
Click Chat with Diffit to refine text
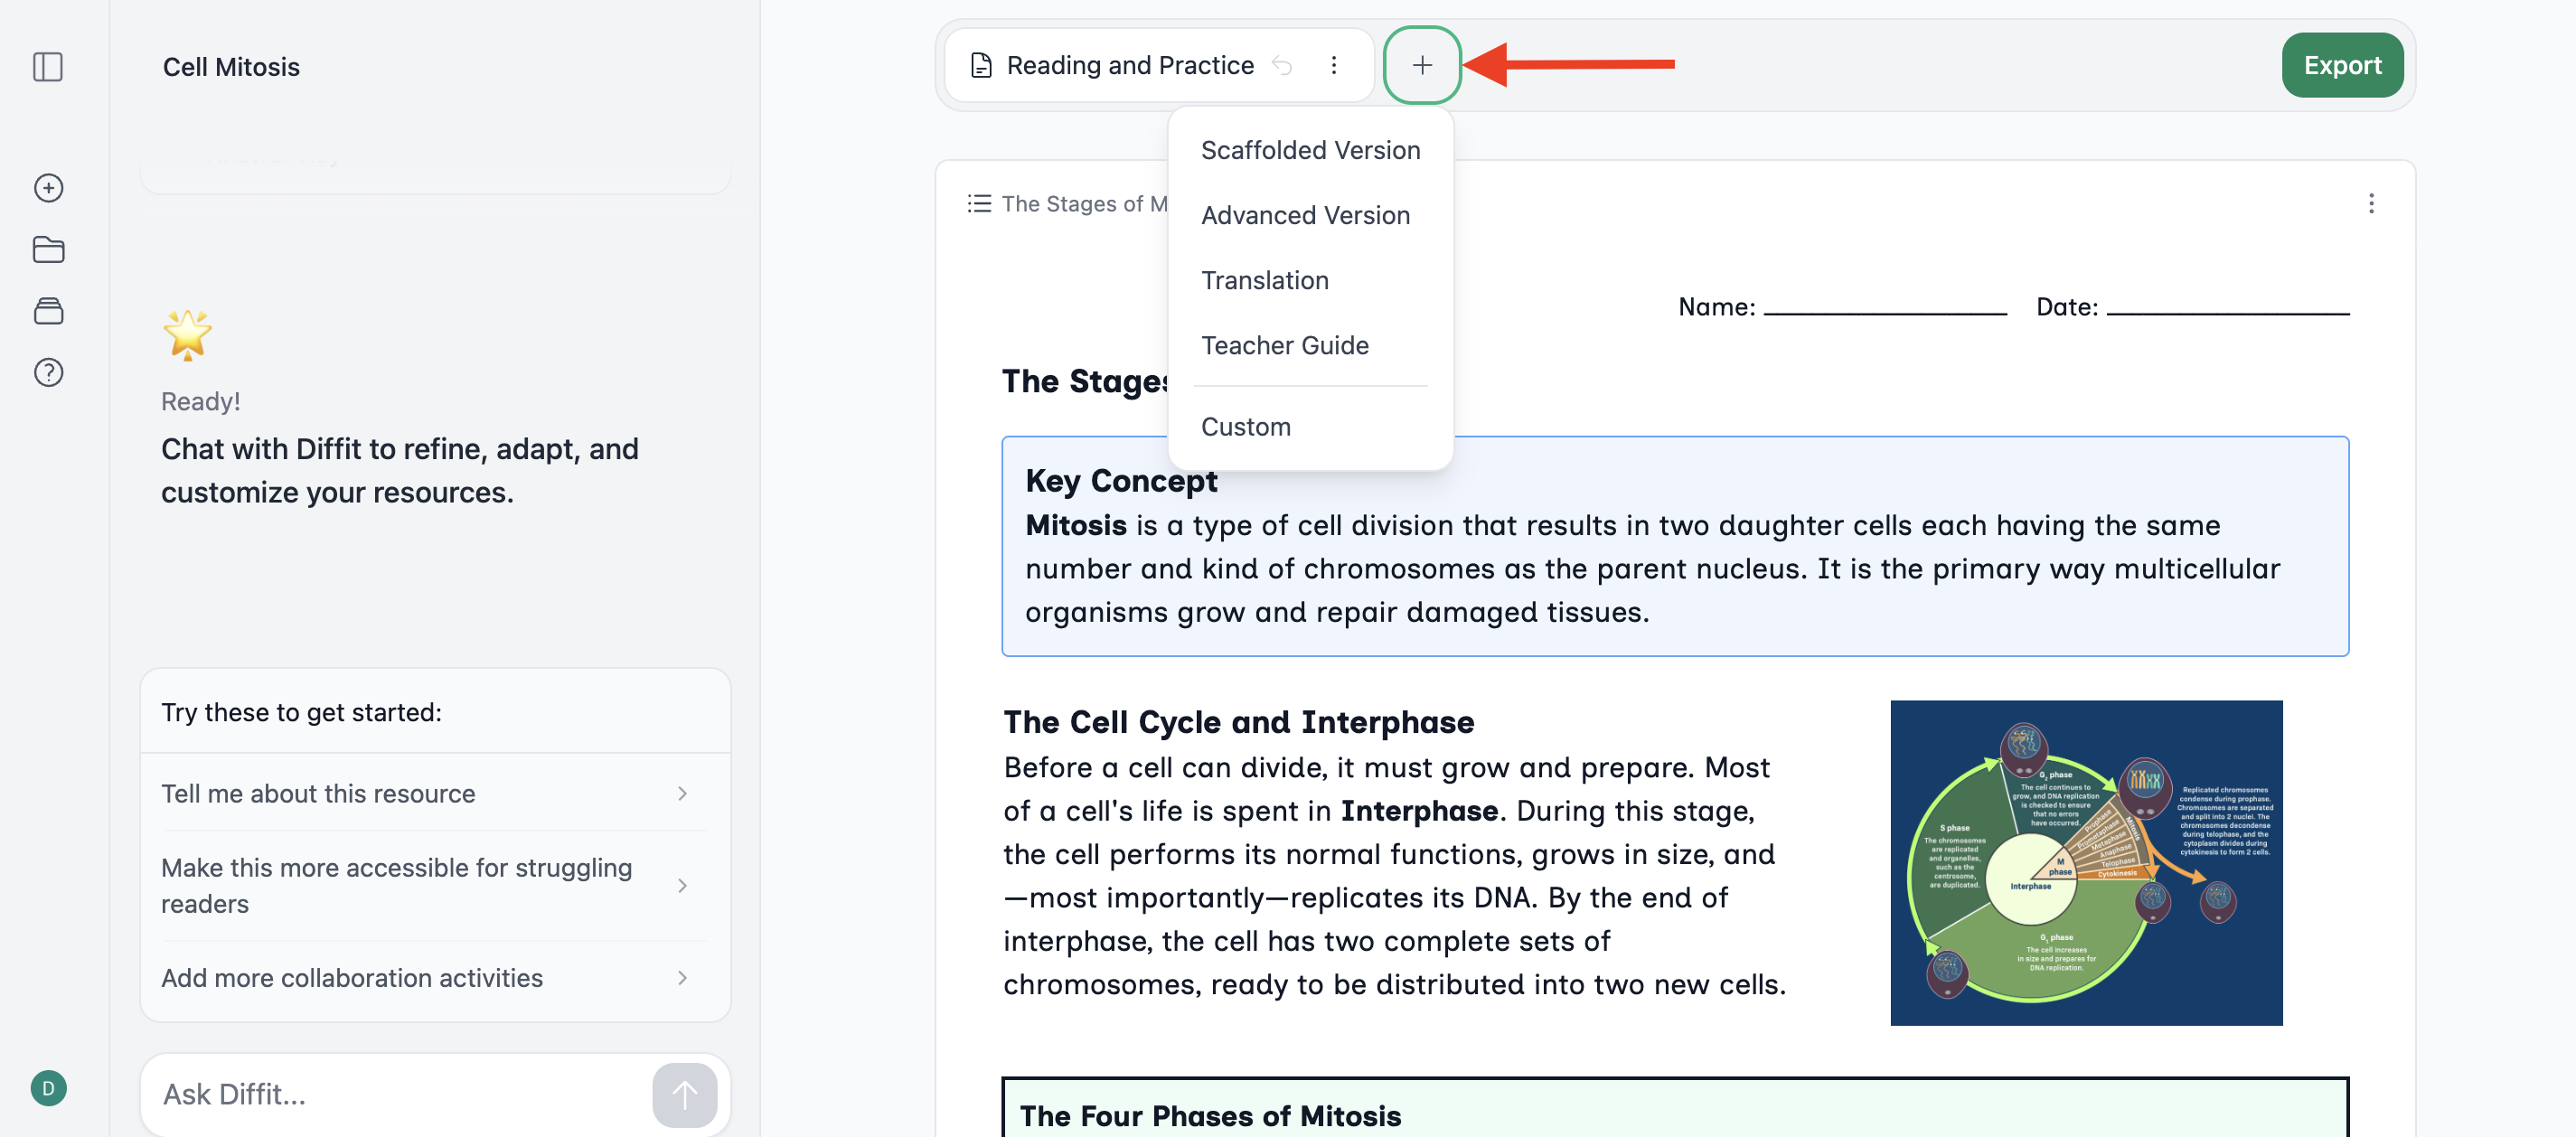pyautogui.click(x=399, y=470)
